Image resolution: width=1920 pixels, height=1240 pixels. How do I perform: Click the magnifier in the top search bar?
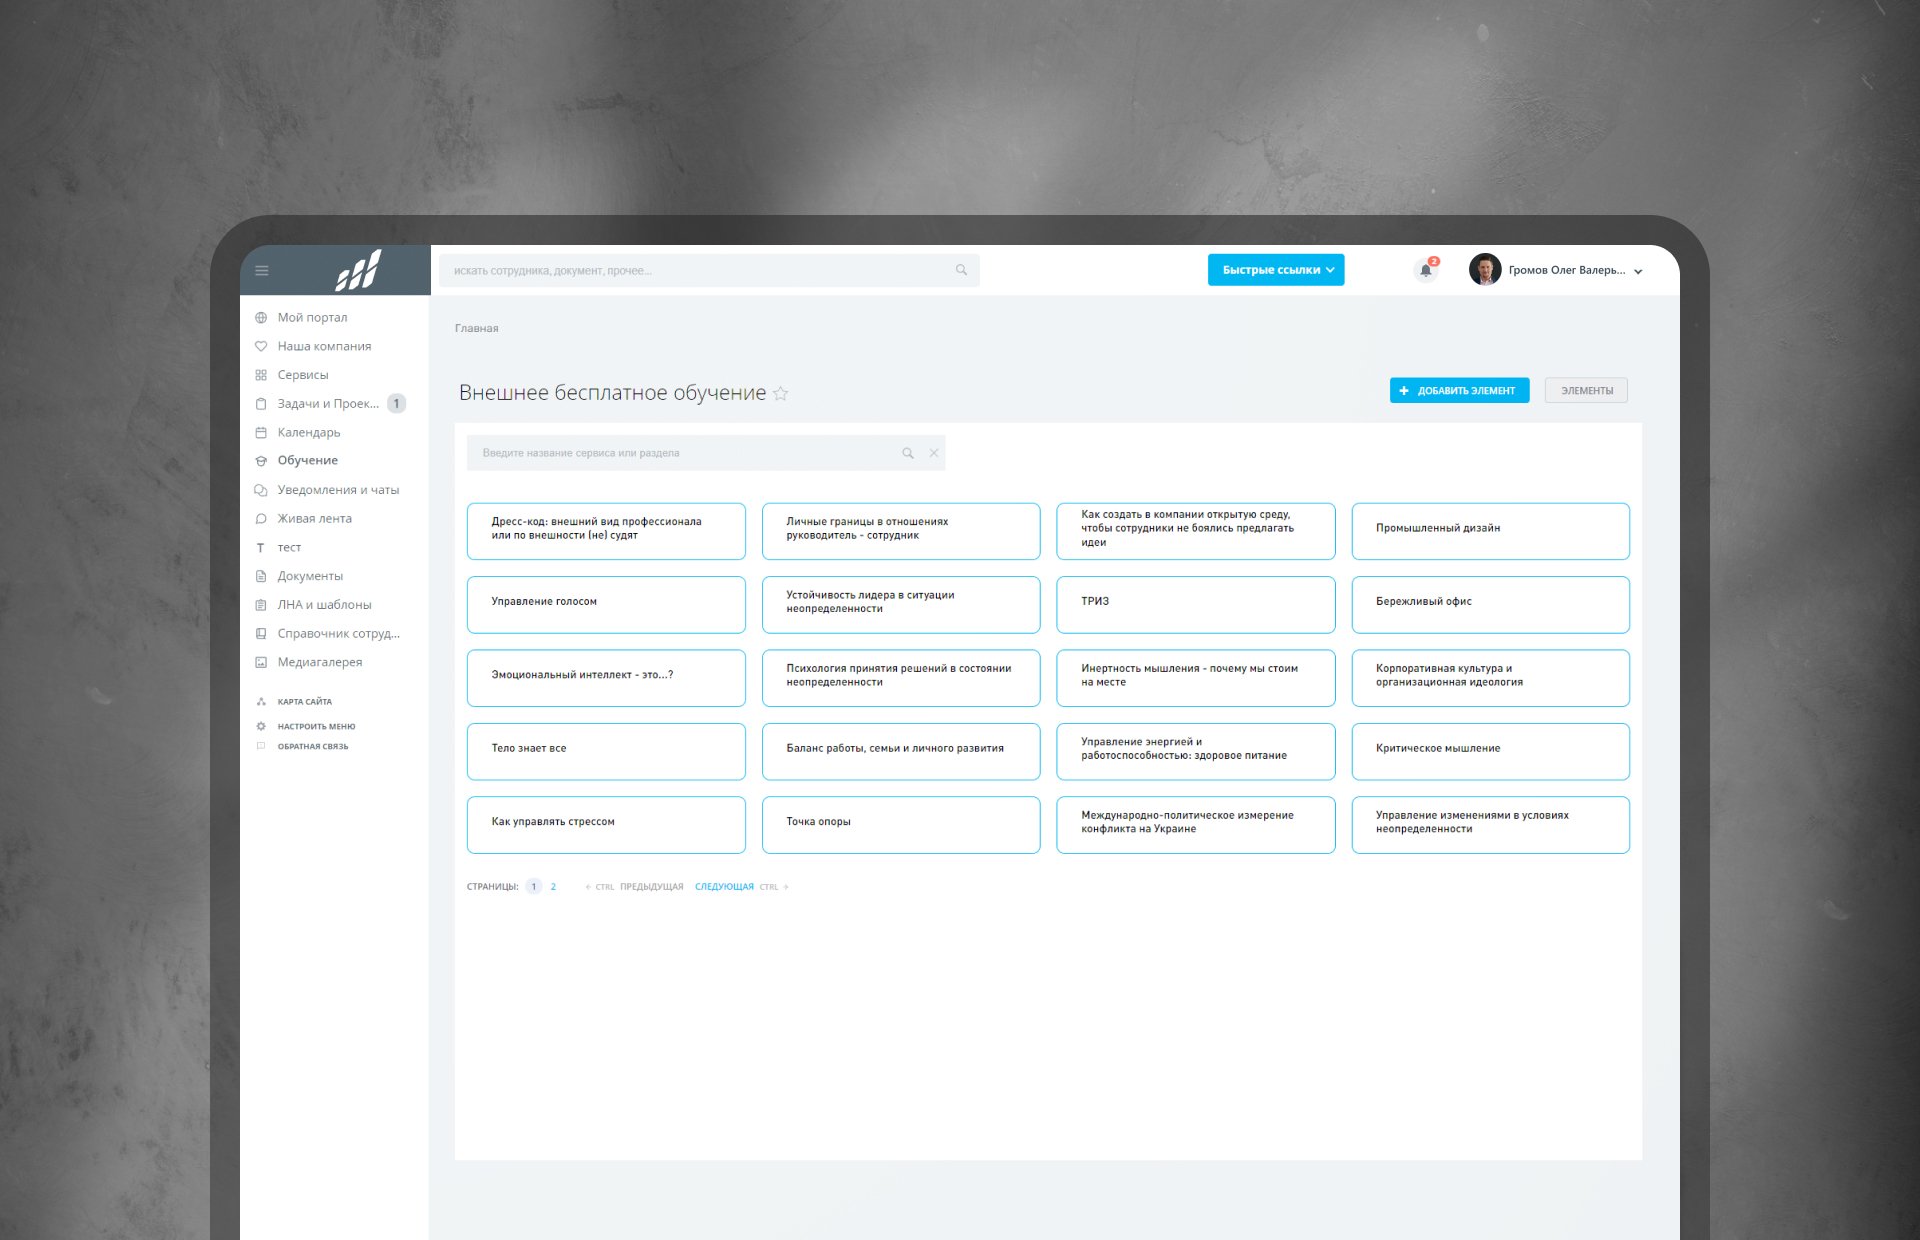[961, 270]
